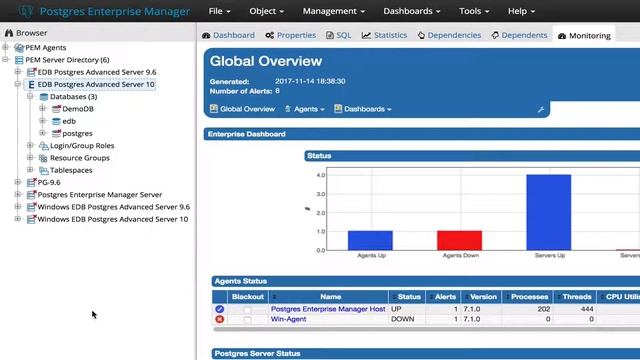The height and width of the screenshot is (360, 640).
Task: Click the red Agents Down bar
Action: pyautogui.click(x=459, y=240)
